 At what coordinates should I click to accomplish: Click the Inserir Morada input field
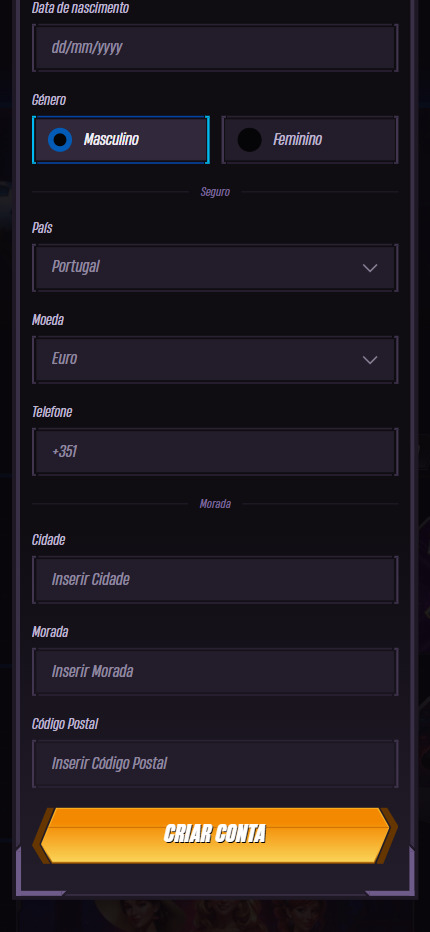coord(215,672)
